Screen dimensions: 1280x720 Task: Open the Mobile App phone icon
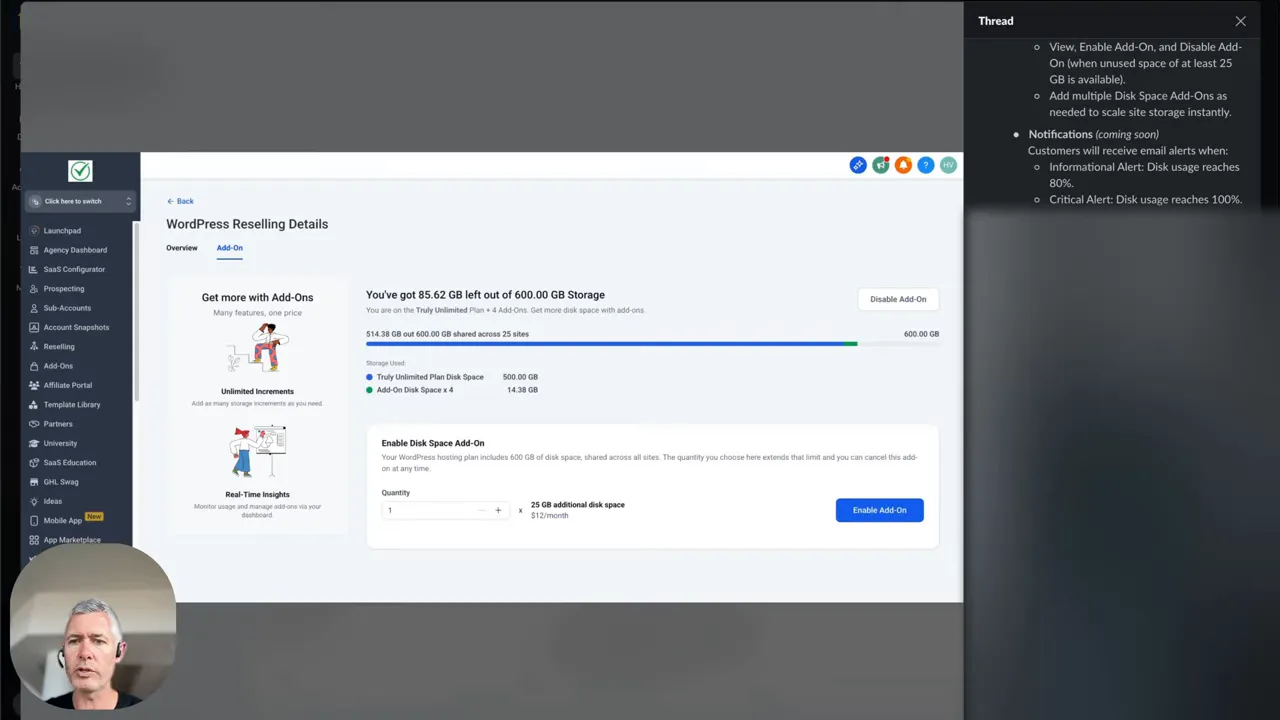[x=34, y=521]
